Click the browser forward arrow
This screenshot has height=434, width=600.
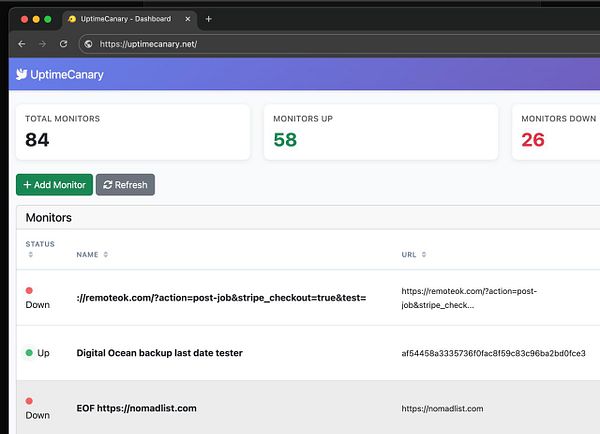[42, 44]
